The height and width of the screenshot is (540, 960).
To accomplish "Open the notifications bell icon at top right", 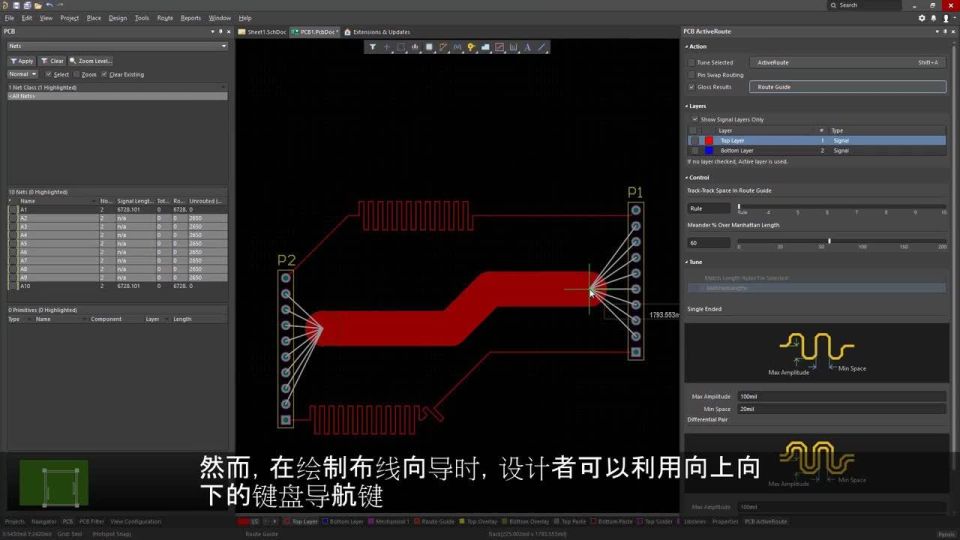I will (934, 18).
